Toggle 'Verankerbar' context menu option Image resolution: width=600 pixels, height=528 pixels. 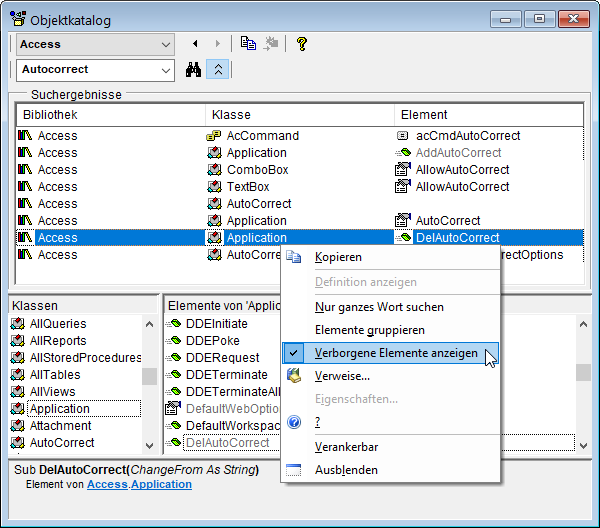click(346, 446)
